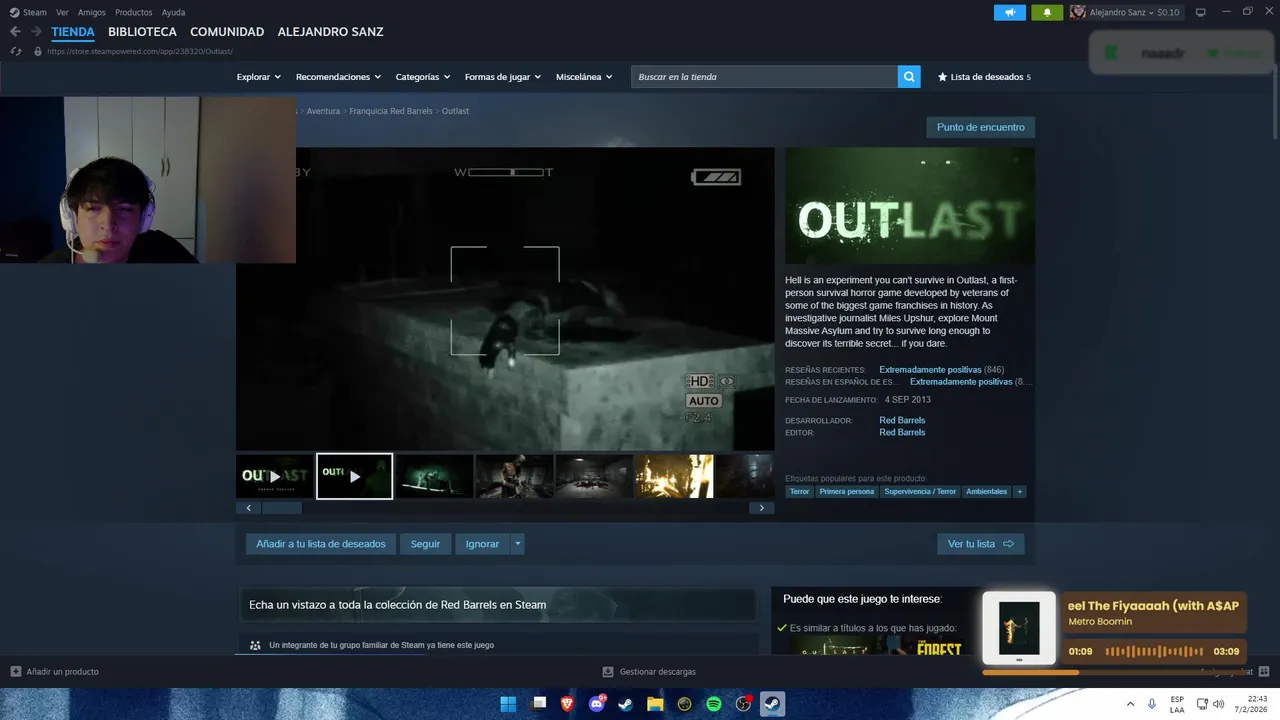This screenshot has width=1280, height=720.
Task: Open Spotify from the taskbar
Action: tap(714, 704)
